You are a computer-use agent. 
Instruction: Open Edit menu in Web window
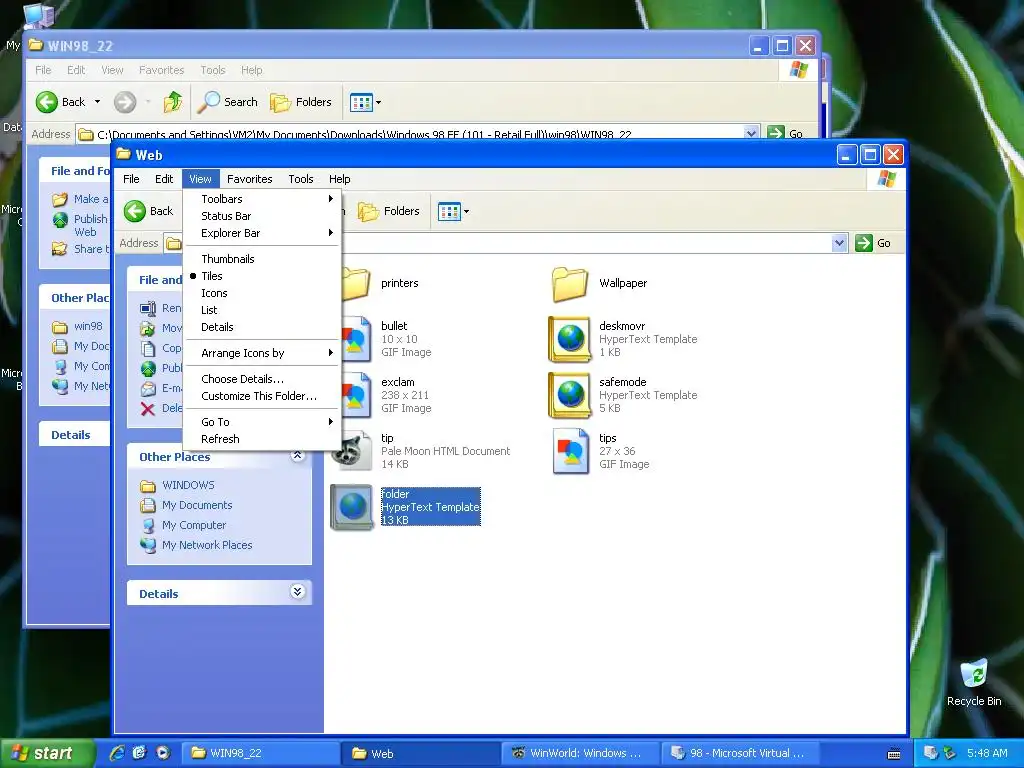[164, 179]
